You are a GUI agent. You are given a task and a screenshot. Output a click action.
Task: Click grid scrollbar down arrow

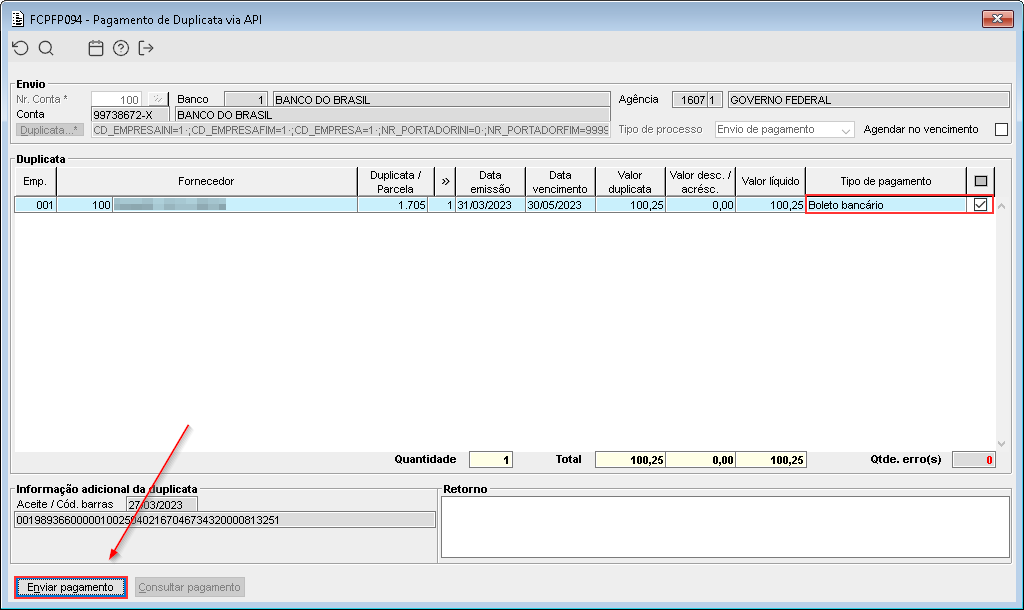pyautogui.click(x=1001, y=443)
